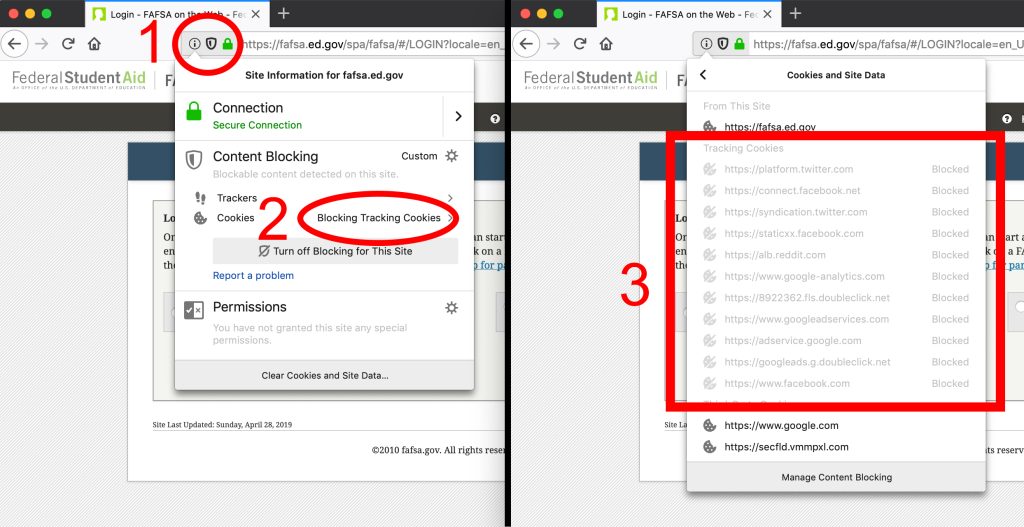Click Cookies row cookie icon
The height and width of the screenshot is (527, 1024).
coord(200,218)
